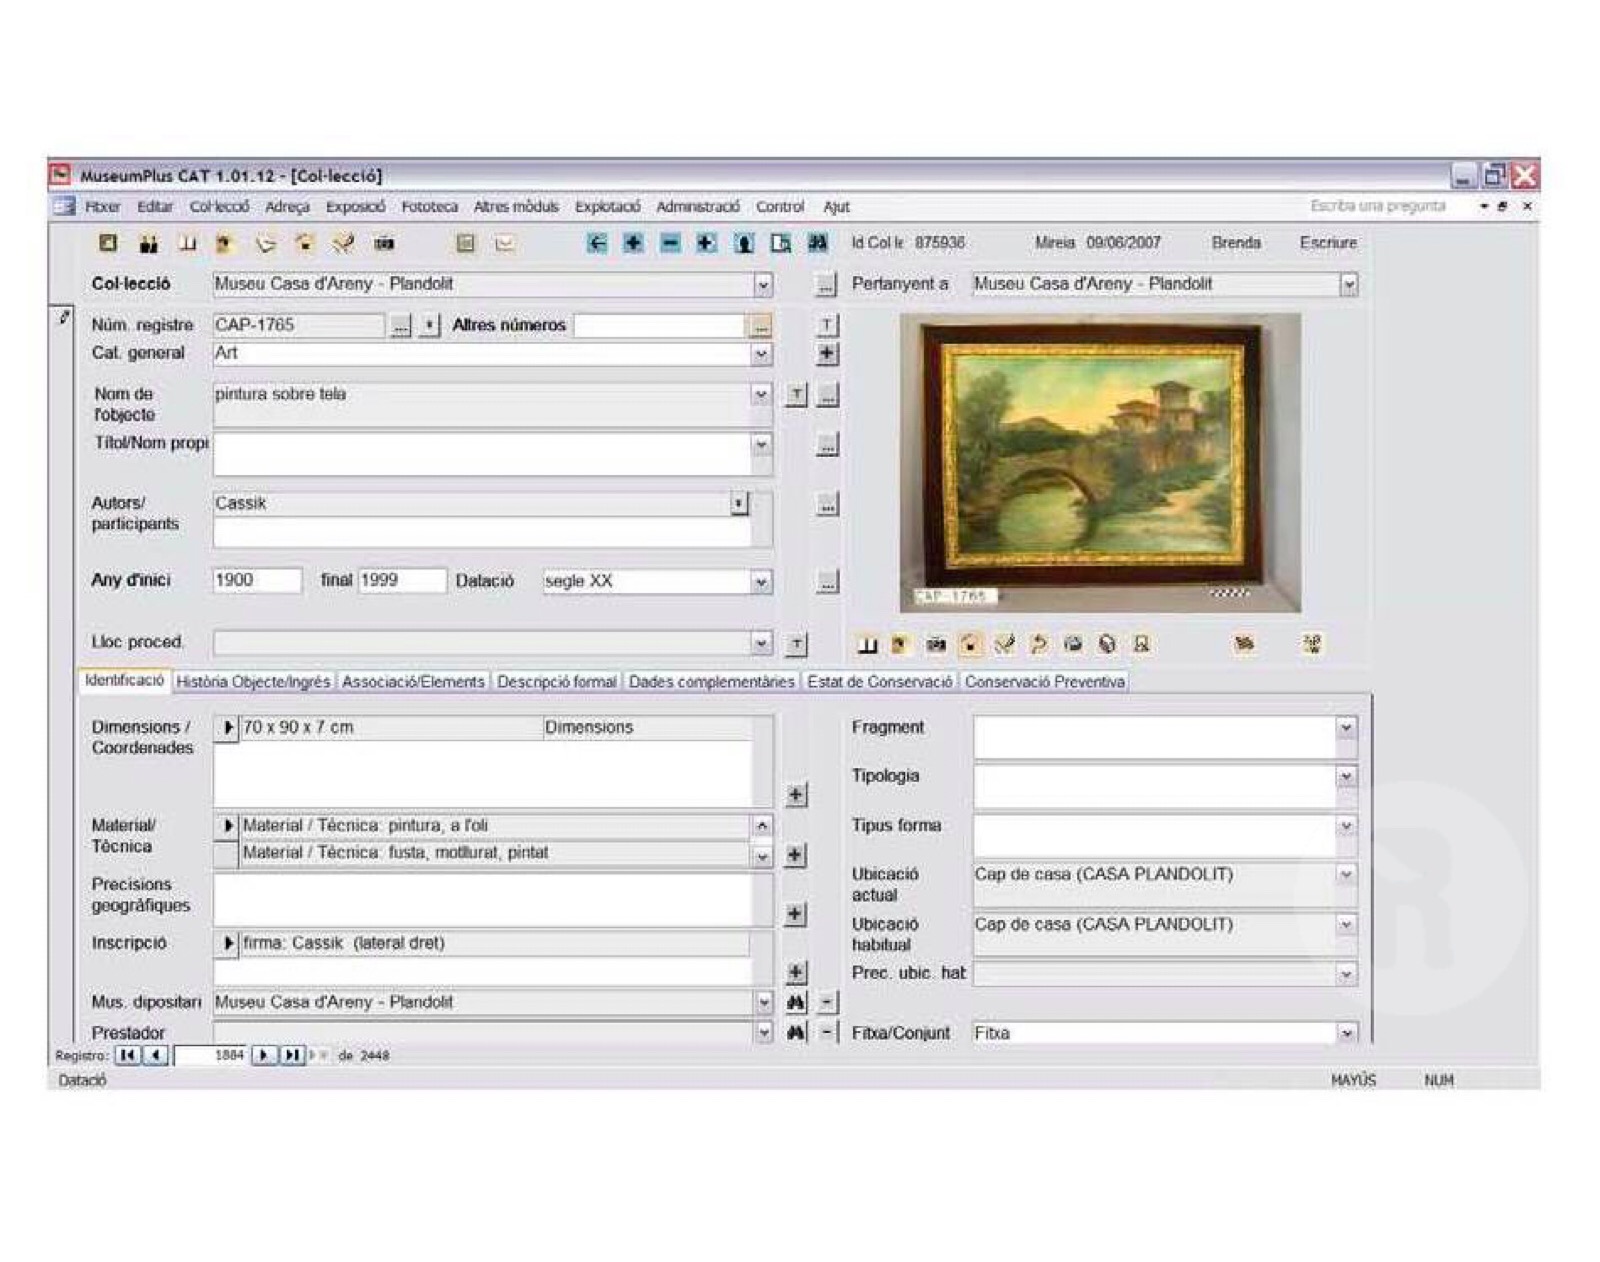Click the camera icon in the main toolbar
1600x1262 pixels.
click(383, 243)
